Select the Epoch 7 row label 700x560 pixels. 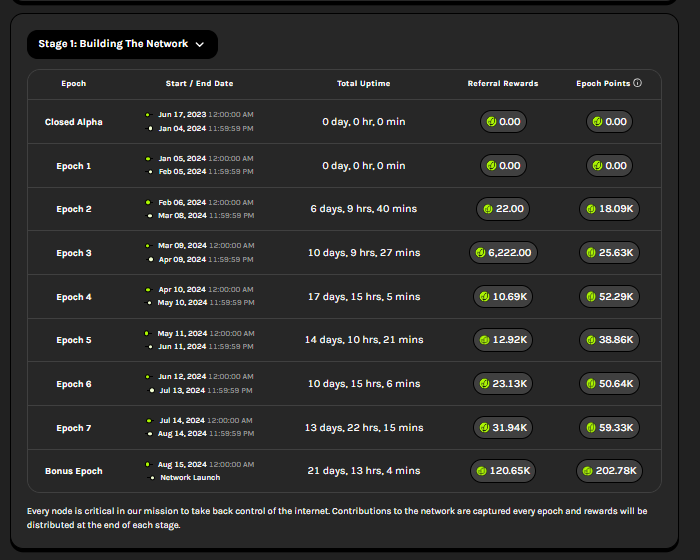coord(74,428)
